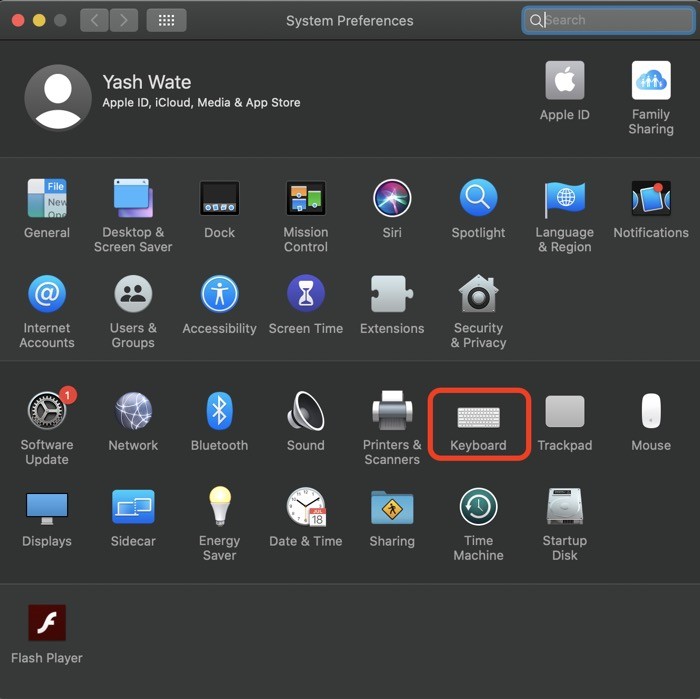The width and height of the screenshot is (700, 699).
Task: Click the Yash Wate profile picture
Action: pyautogui.click(x=58, y=97)
